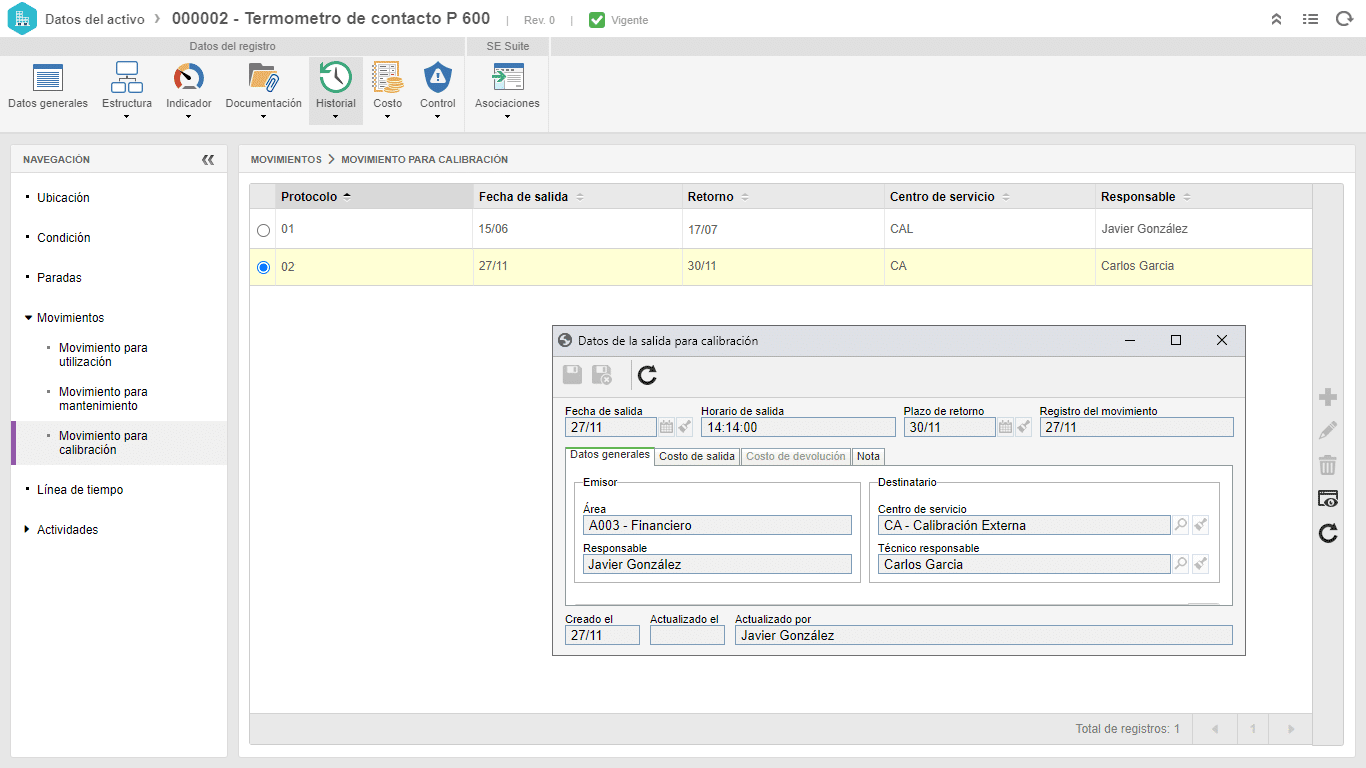
Task: Select radio button for protocol 01
Action: [x=263, y=230]
